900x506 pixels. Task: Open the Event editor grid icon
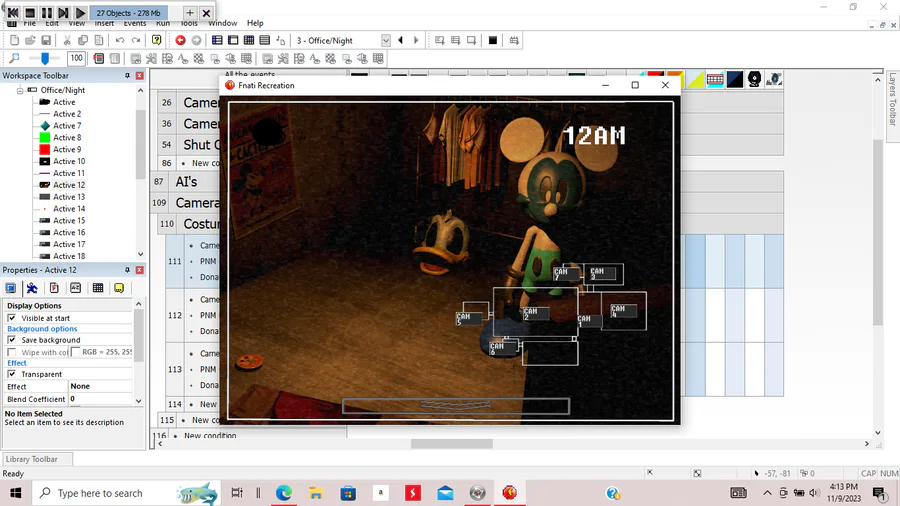[249, 40]
